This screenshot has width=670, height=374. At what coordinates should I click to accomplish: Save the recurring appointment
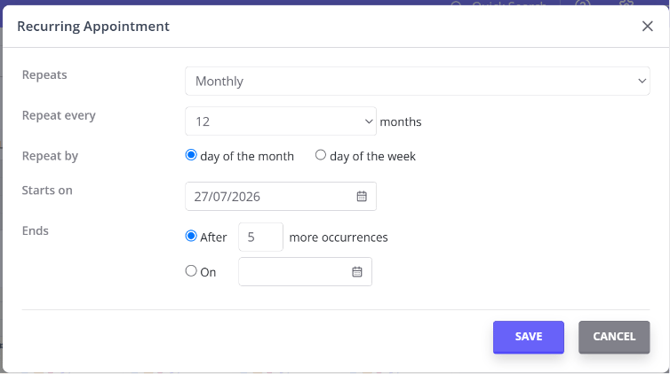tap(529, 337)
